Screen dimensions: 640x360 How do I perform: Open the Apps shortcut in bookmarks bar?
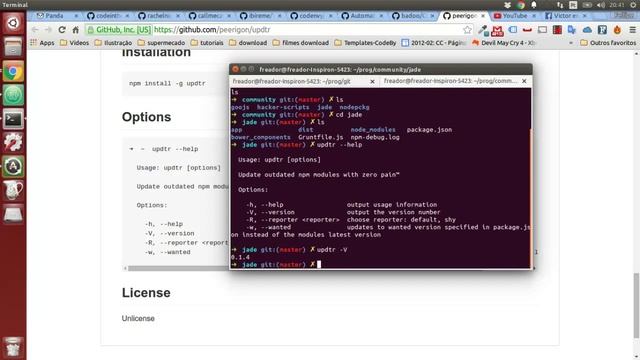(42, 42)
